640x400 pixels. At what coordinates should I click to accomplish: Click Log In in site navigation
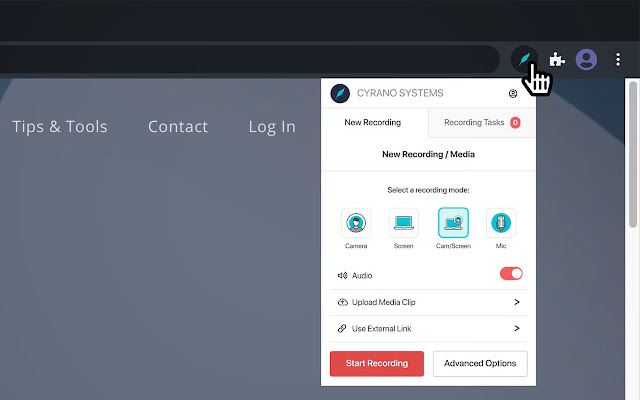(272, 127)
